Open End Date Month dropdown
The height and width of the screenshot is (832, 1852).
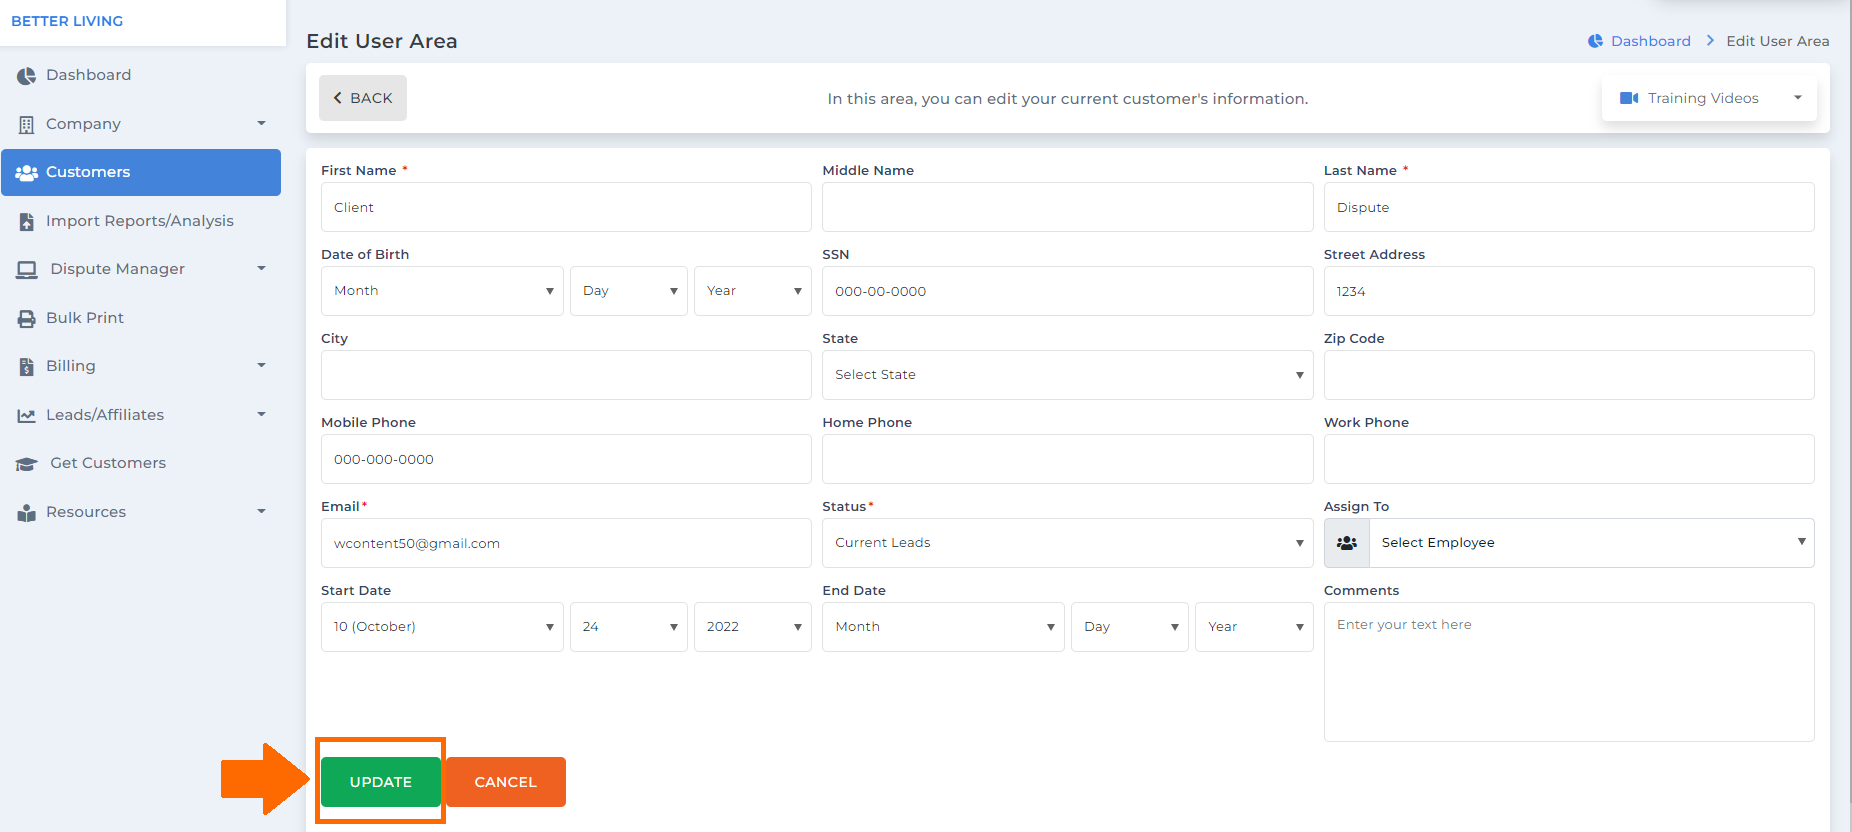943,627
